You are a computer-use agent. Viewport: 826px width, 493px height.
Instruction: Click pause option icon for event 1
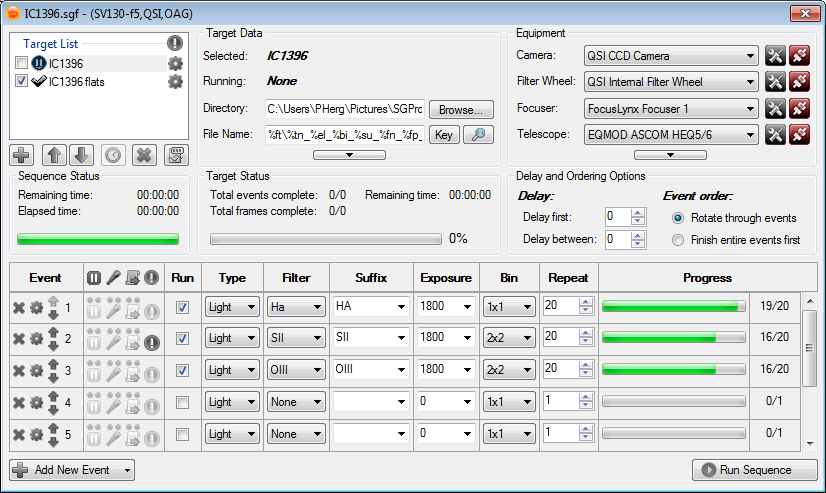tap(94, 312)
